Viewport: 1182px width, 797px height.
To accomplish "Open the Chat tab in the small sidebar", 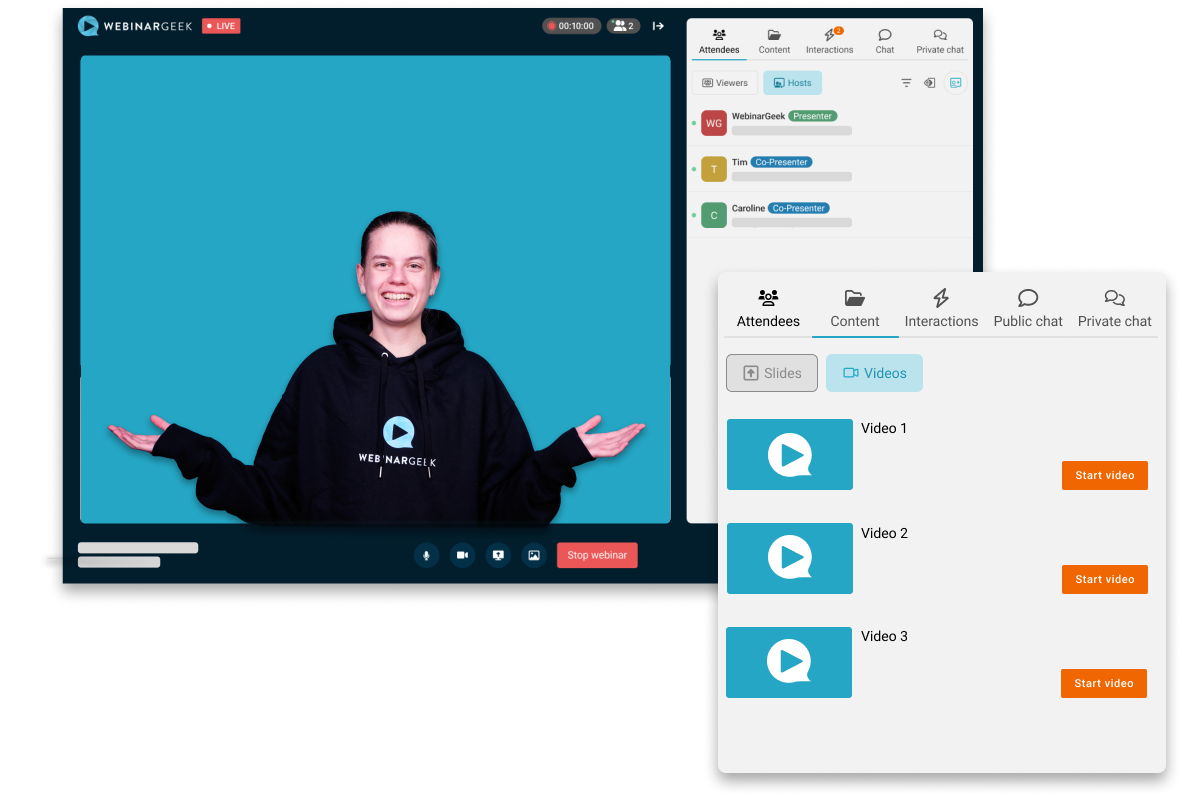I will (x=885, y=41).
